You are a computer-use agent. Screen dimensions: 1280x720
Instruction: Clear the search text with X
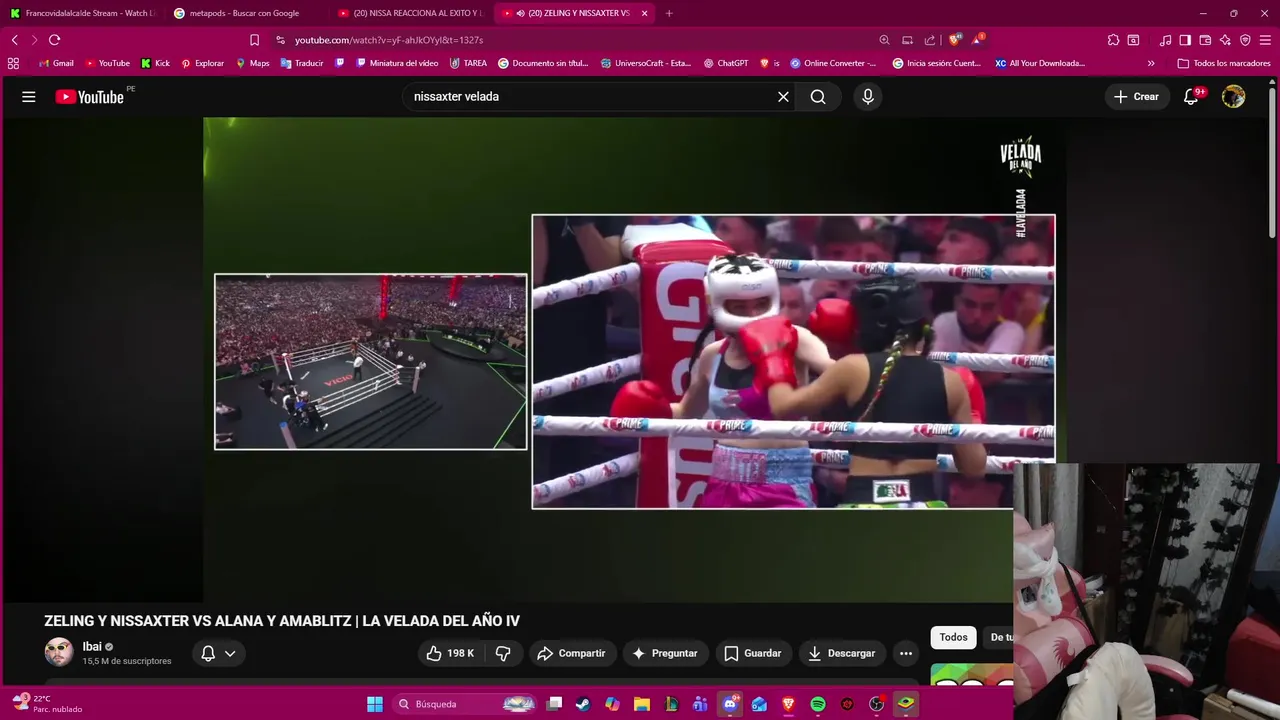(783, 97)
